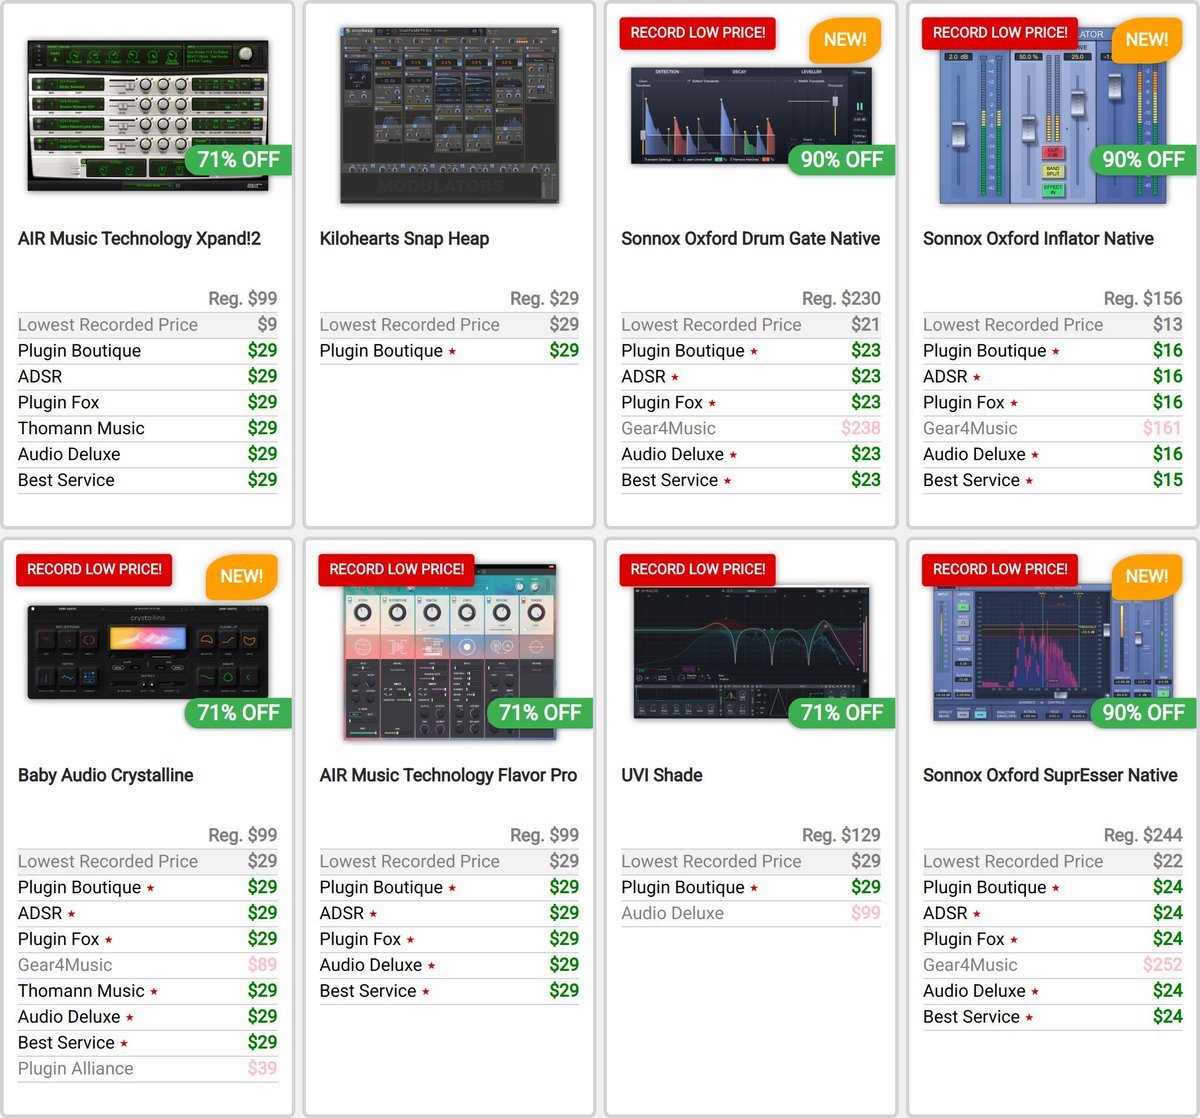Select Gear4Music $238 offer for Drum Gate Native
Screen dimensions: 1200x1118
tap(751, 429)
